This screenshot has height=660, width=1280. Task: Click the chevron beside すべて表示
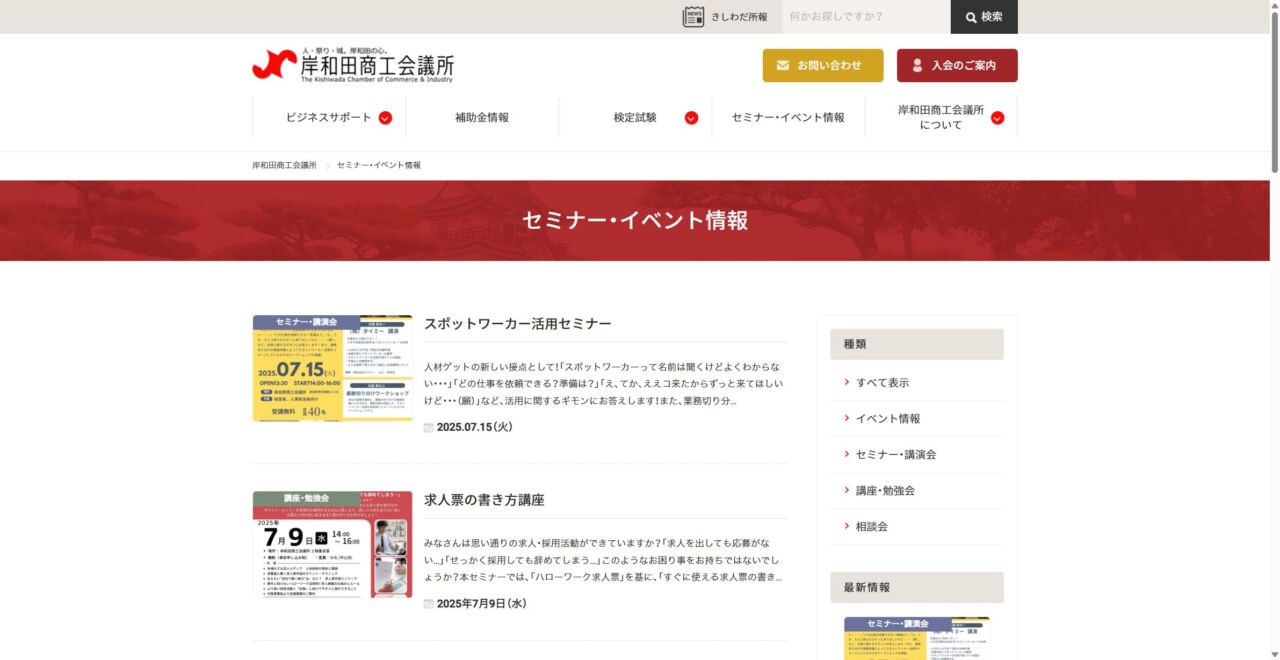[847, 383]
